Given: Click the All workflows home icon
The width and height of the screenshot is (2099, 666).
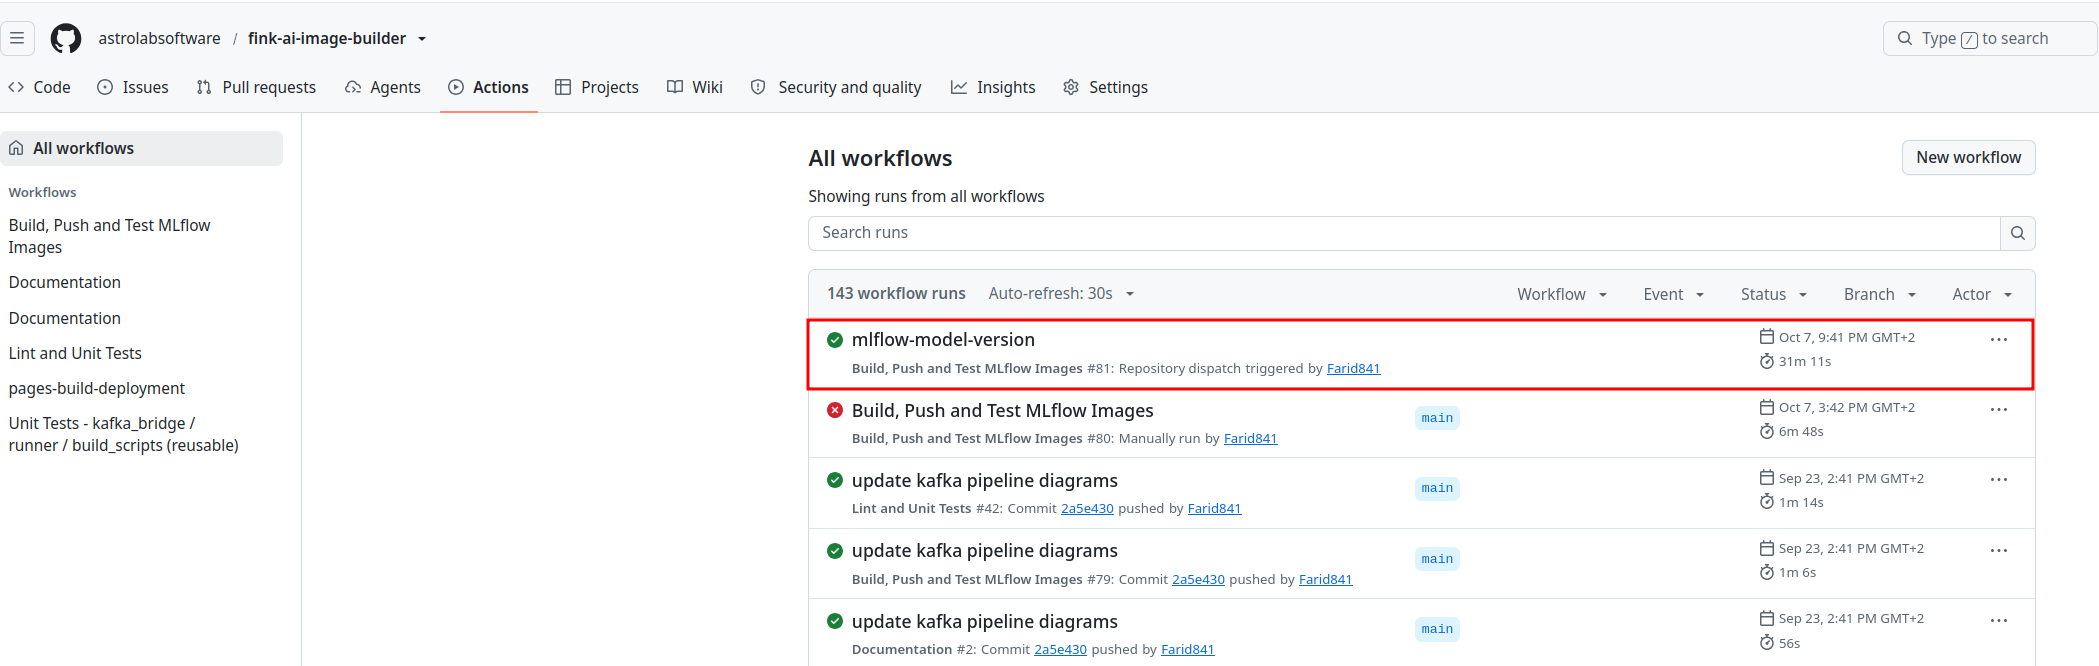Looking at the screenshot, I should [17, 148].
